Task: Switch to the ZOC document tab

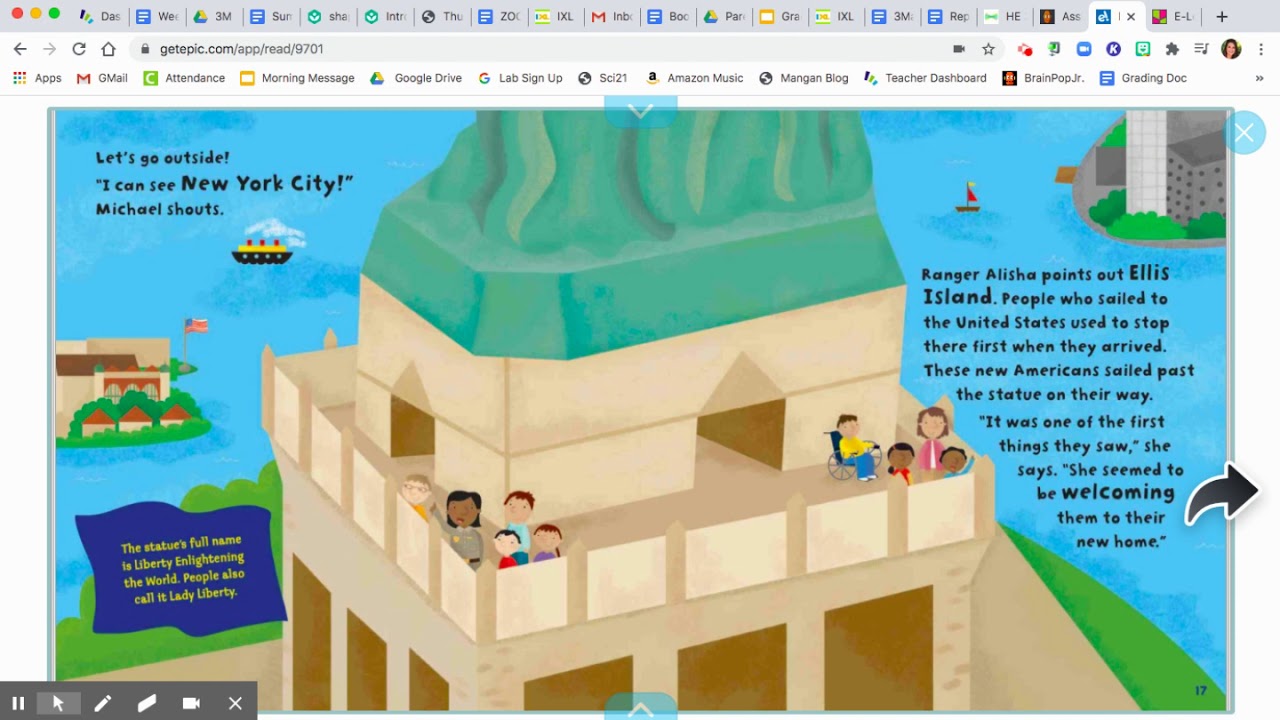Action: coord(500,16)
